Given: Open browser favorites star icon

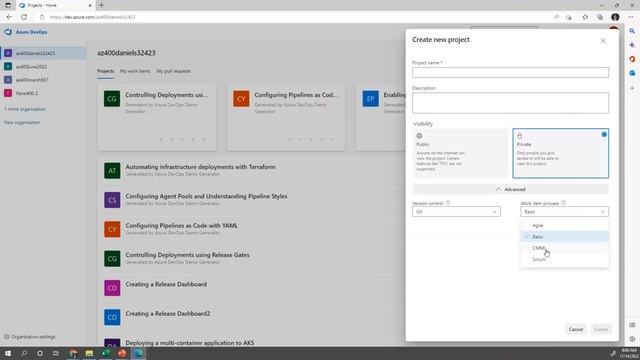Looking at the screenshot, I should [x=585, y=17].
